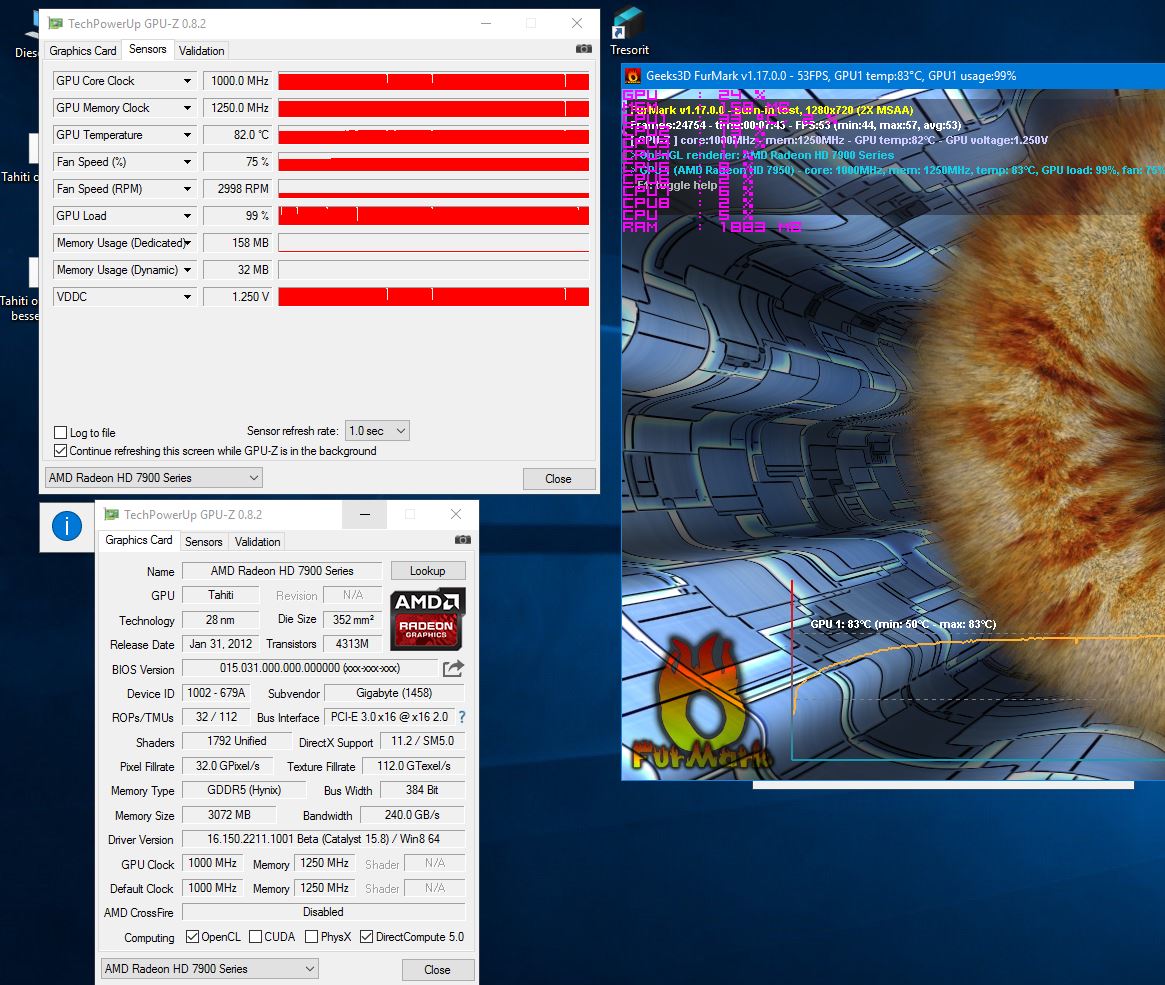Click the Name field AMD Radeon HD 7900 Series
This screenshot has width=1165, height=985.
tap(282, 570)
